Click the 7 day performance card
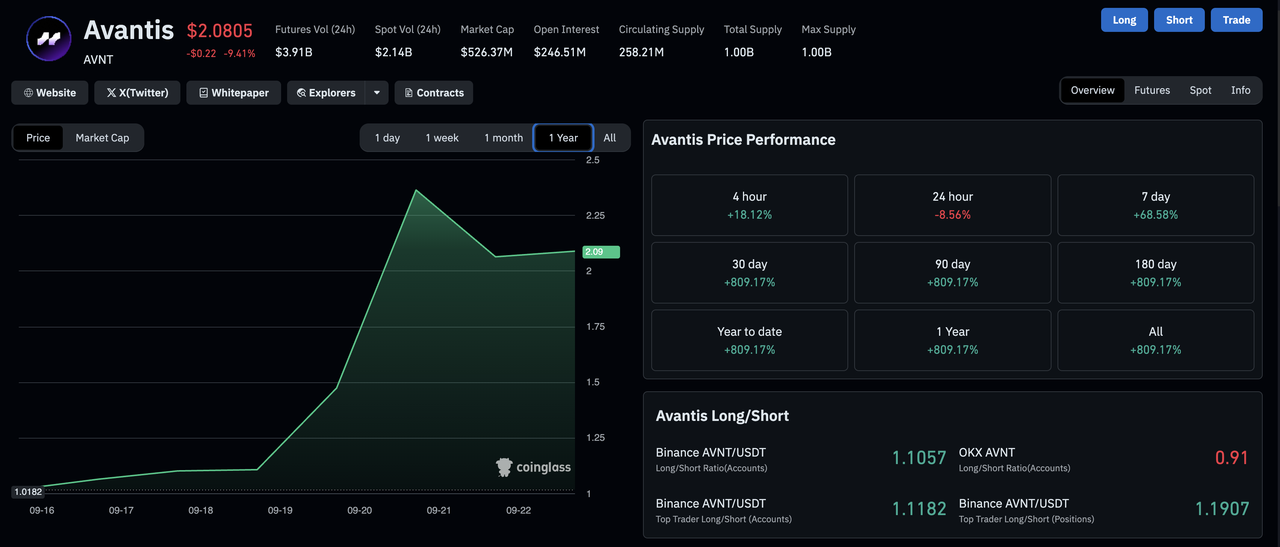The width and height of the screenshot is (1280, 547). 1155,205
